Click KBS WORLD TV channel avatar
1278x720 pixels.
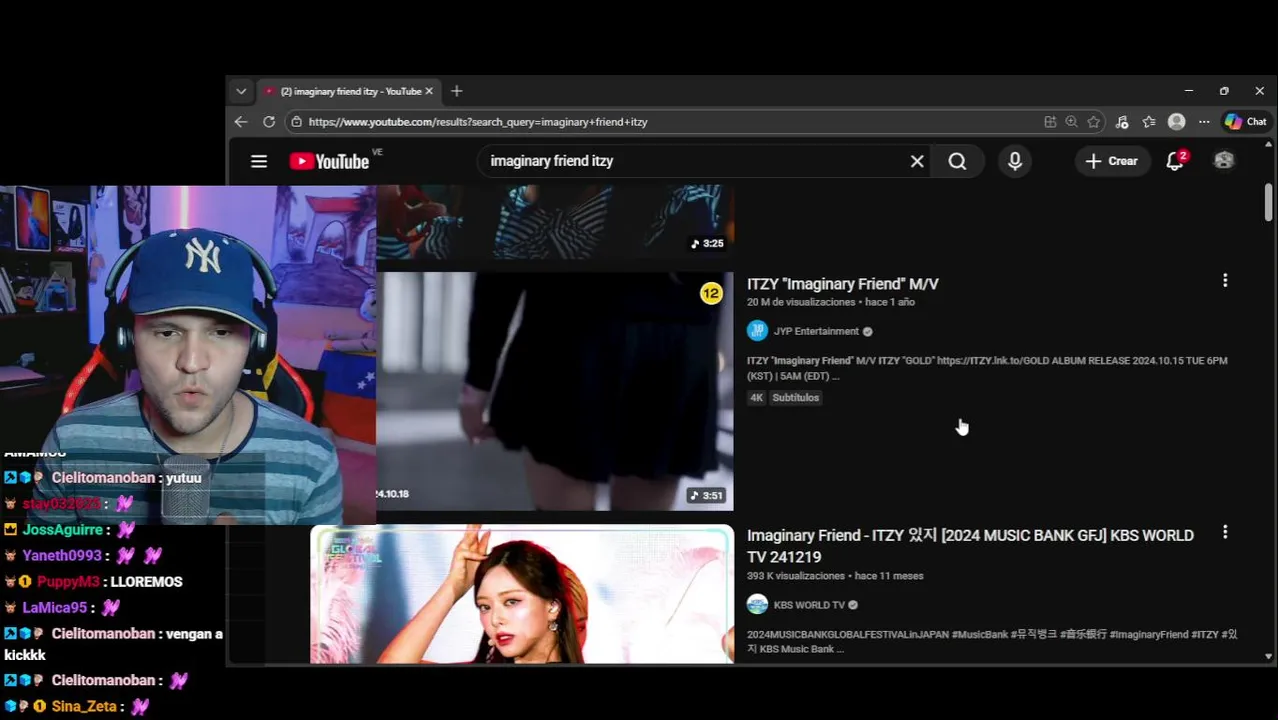[x=757, y=605]
